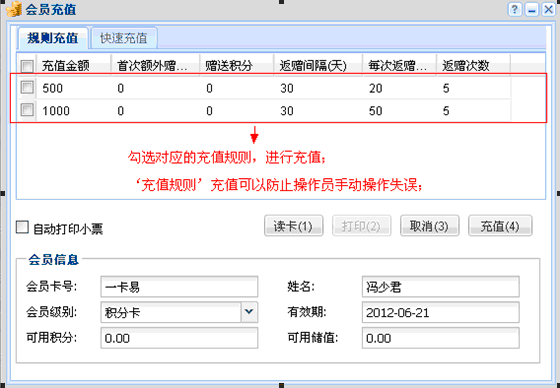Click 返赠间隔 value 30 in 1000 row
This screenshot has width=560, height=388.
click(287, 111)
